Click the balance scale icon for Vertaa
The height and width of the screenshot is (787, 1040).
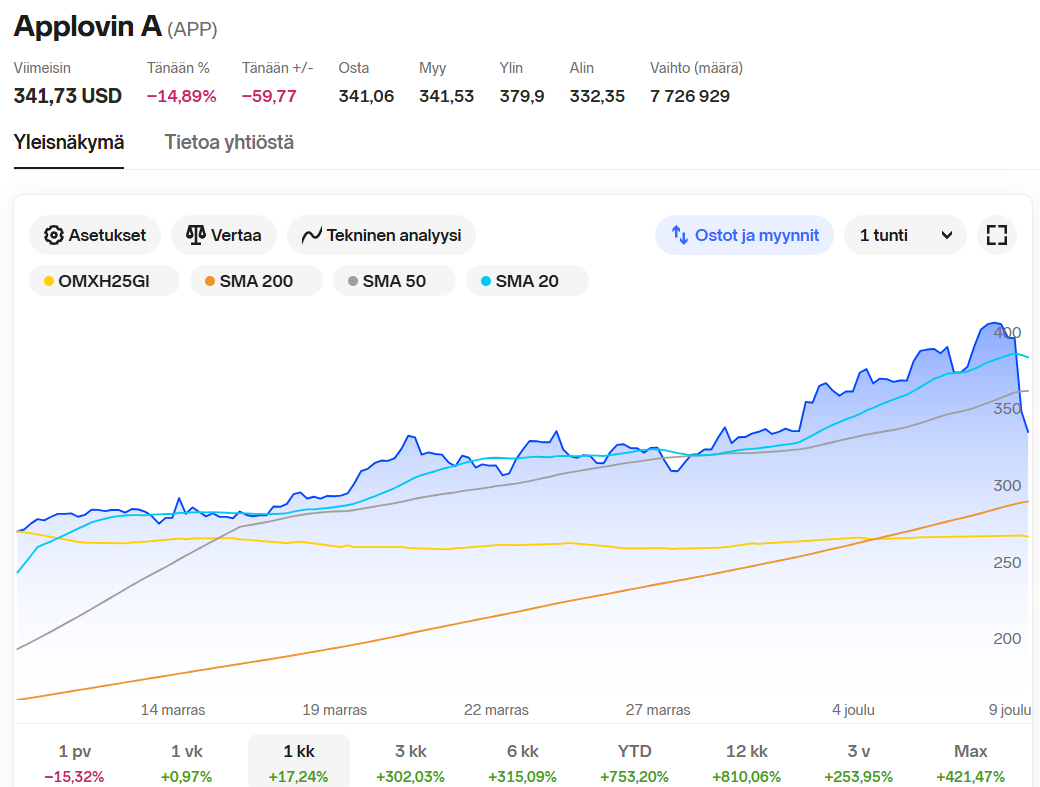click(195, 235)
